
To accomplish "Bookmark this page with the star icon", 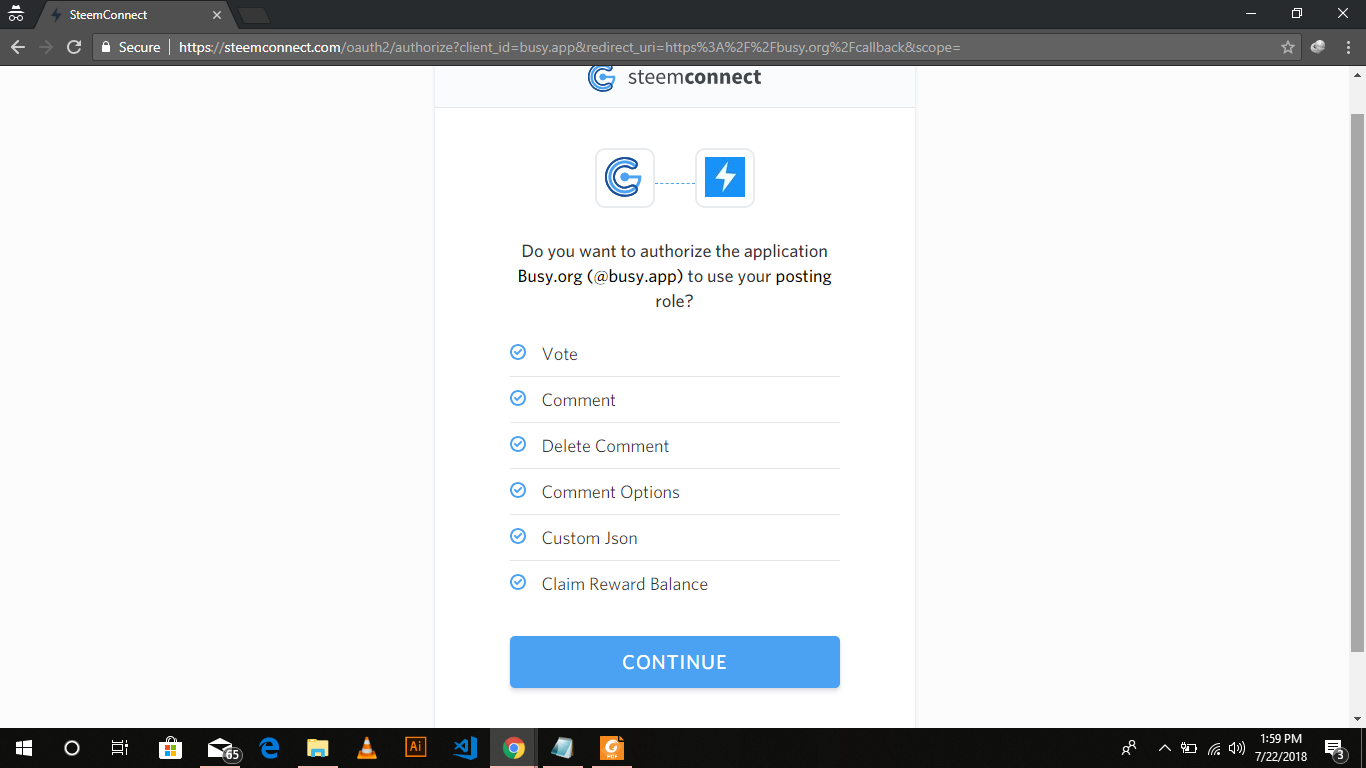I will point(1288,47).
